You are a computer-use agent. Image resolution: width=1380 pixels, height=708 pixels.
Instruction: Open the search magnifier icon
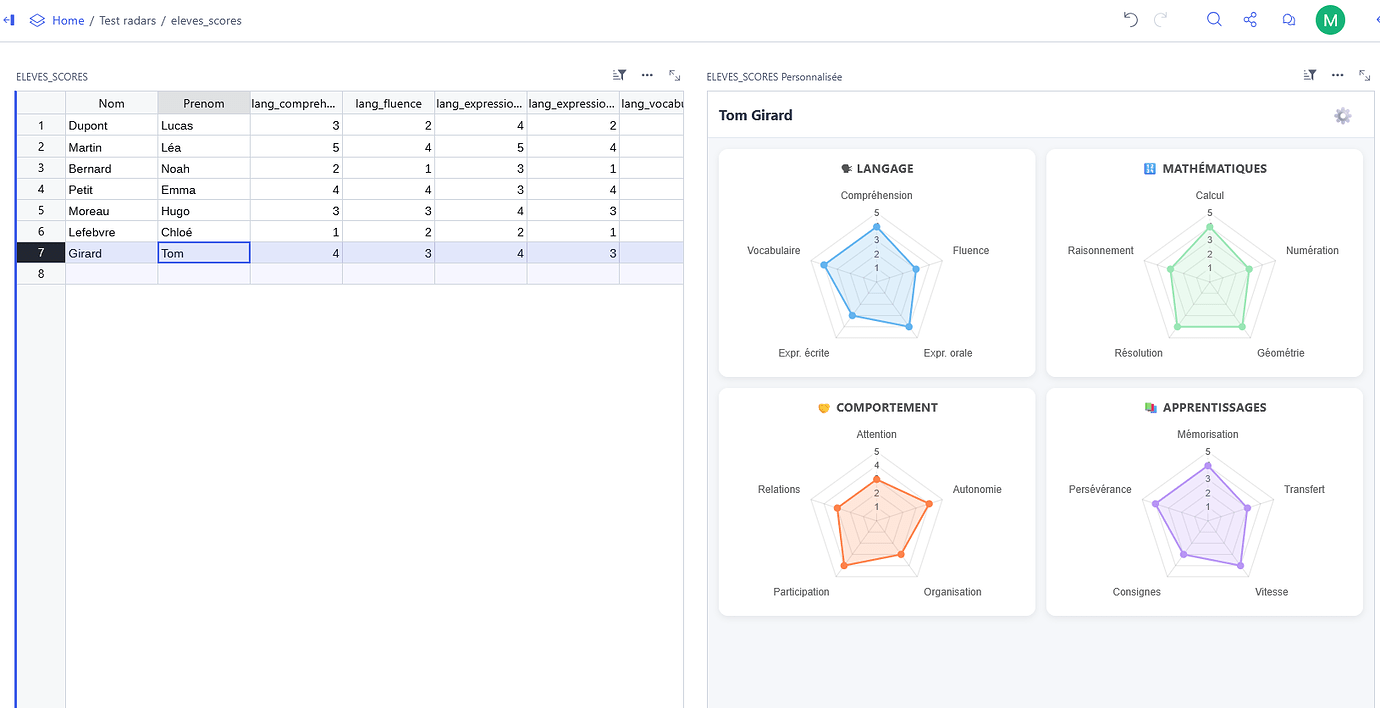click(1214, 19)
